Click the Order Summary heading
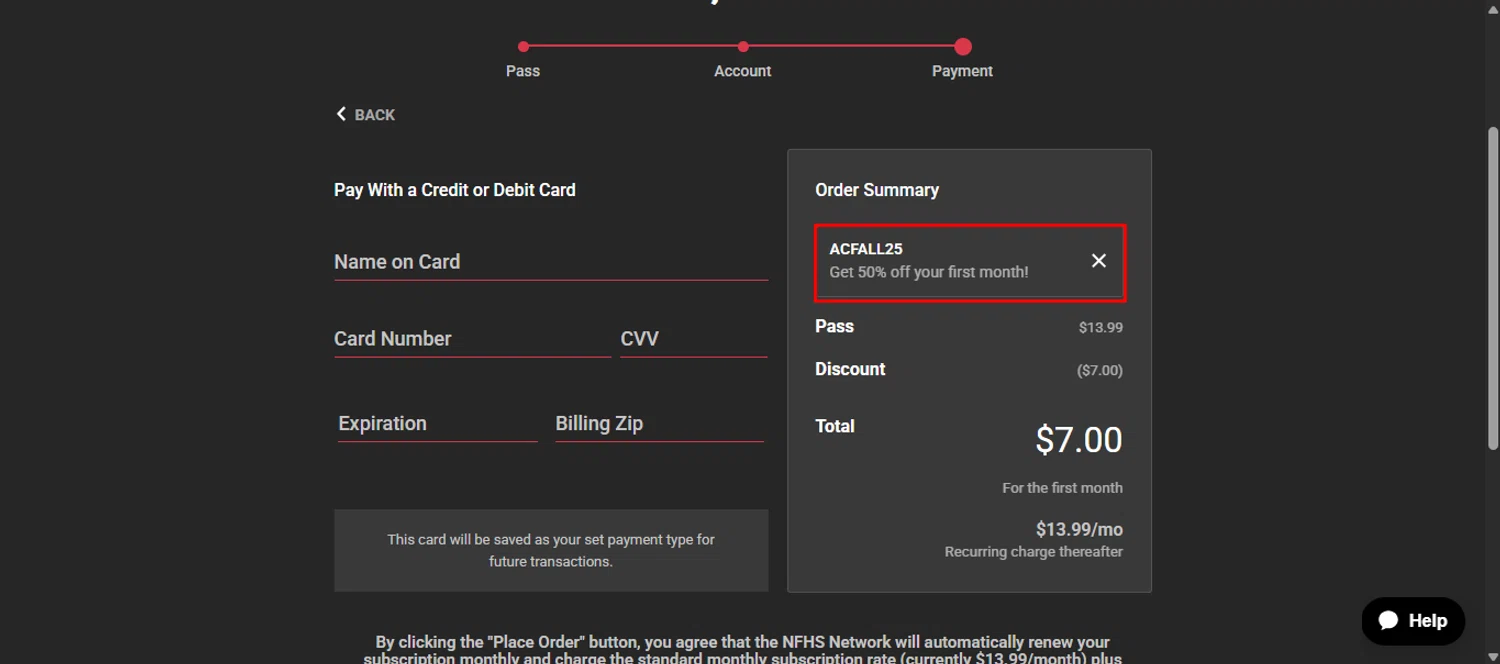Image resolution: width=1500 pixels, height=664 pixels. [x=877, y=190]
